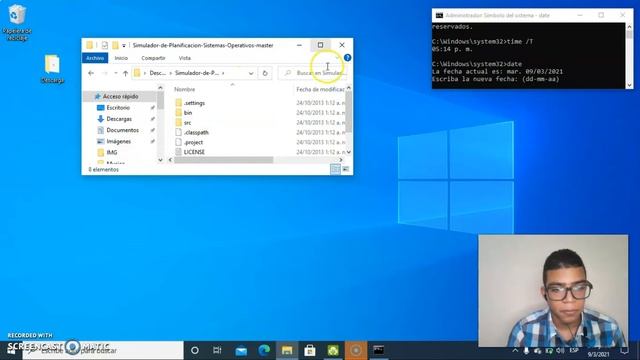Go up one folder level with up arrow
Viewport: 640px width, 360px height.
click(x=125, y=73)
